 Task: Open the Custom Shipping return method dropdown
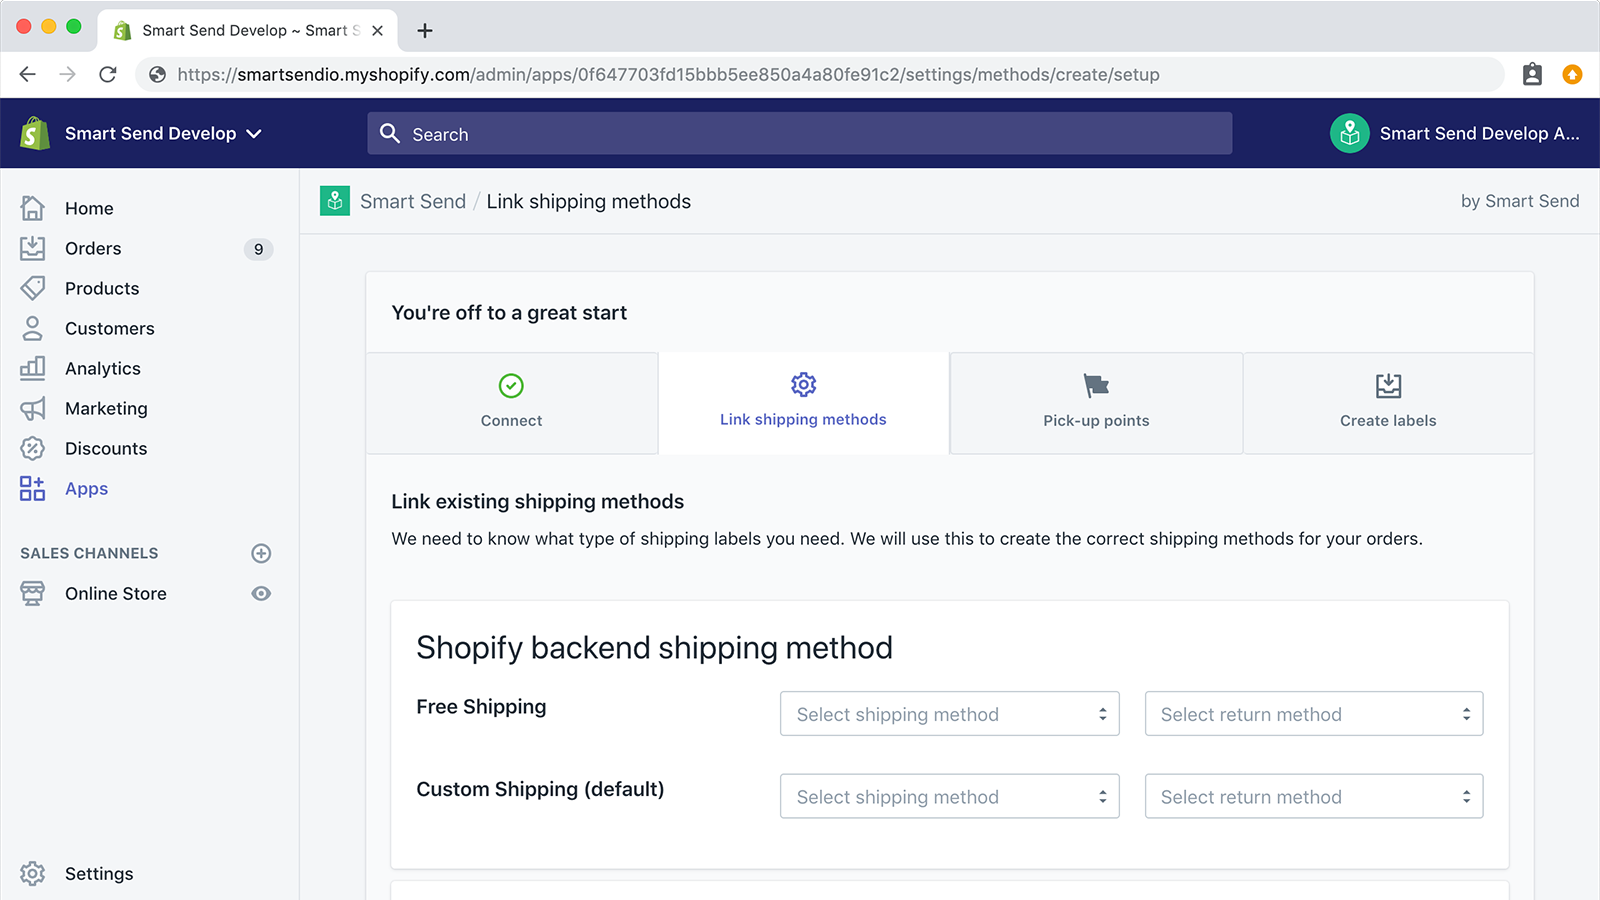click(1313, 796)
